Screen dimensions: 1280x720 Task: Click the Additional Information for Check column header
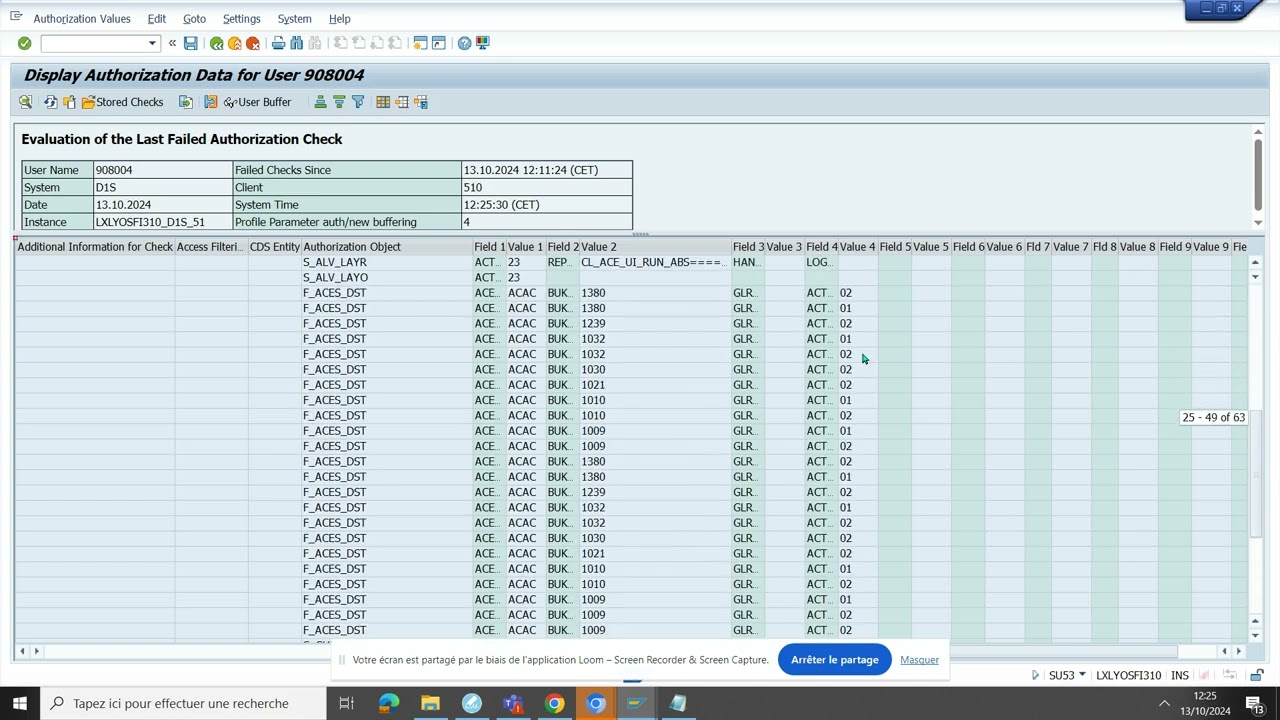95,247
